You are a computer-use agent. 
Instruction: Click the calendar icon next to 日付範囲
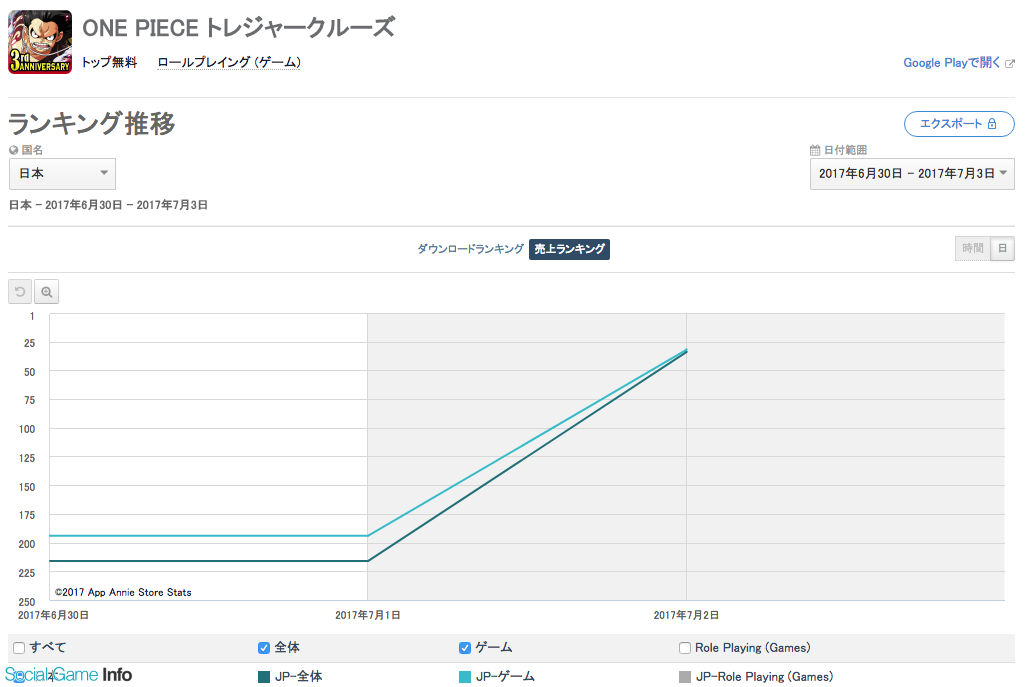click(815, 150)
